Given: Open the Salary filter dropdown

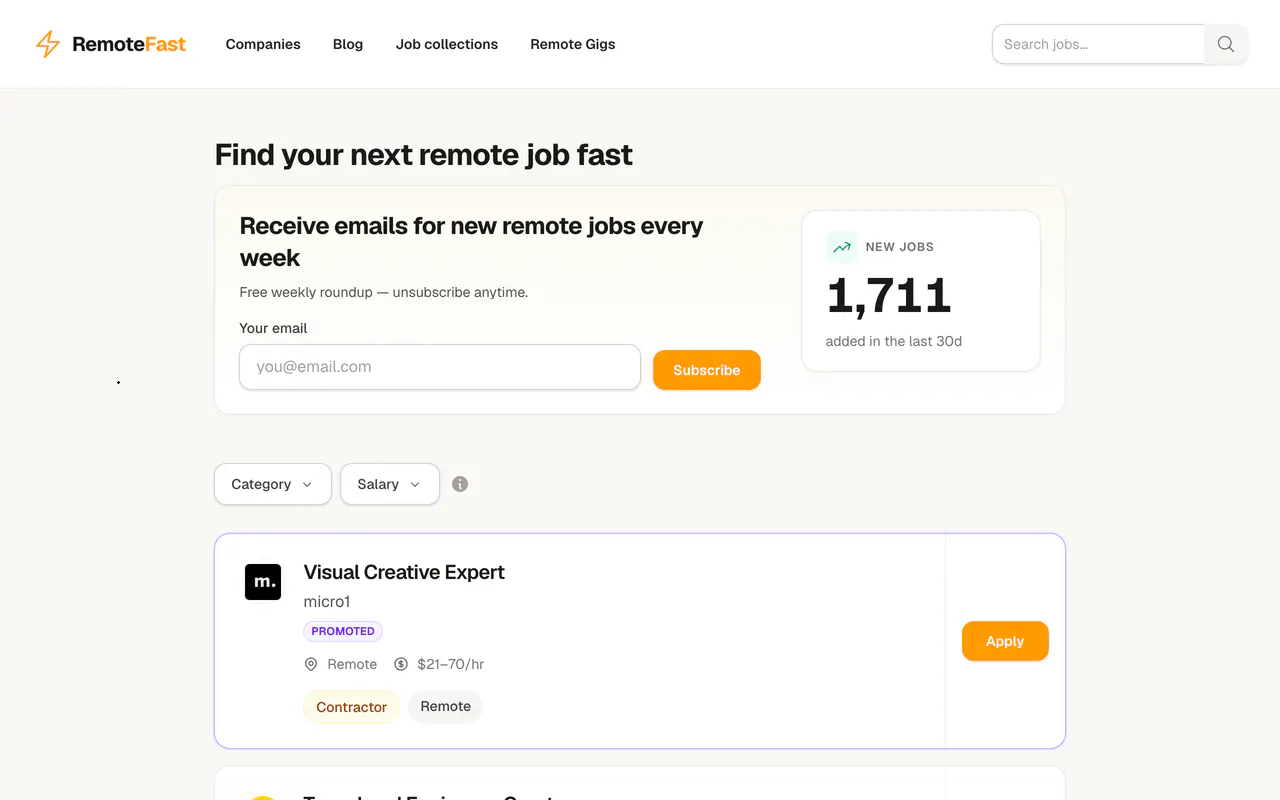Looking at the screenshot, I should click(390, 484).
